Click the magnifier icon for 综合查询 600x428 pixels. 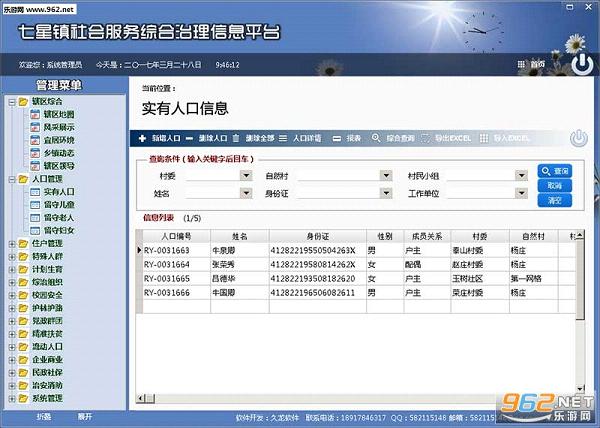point(376,138)
